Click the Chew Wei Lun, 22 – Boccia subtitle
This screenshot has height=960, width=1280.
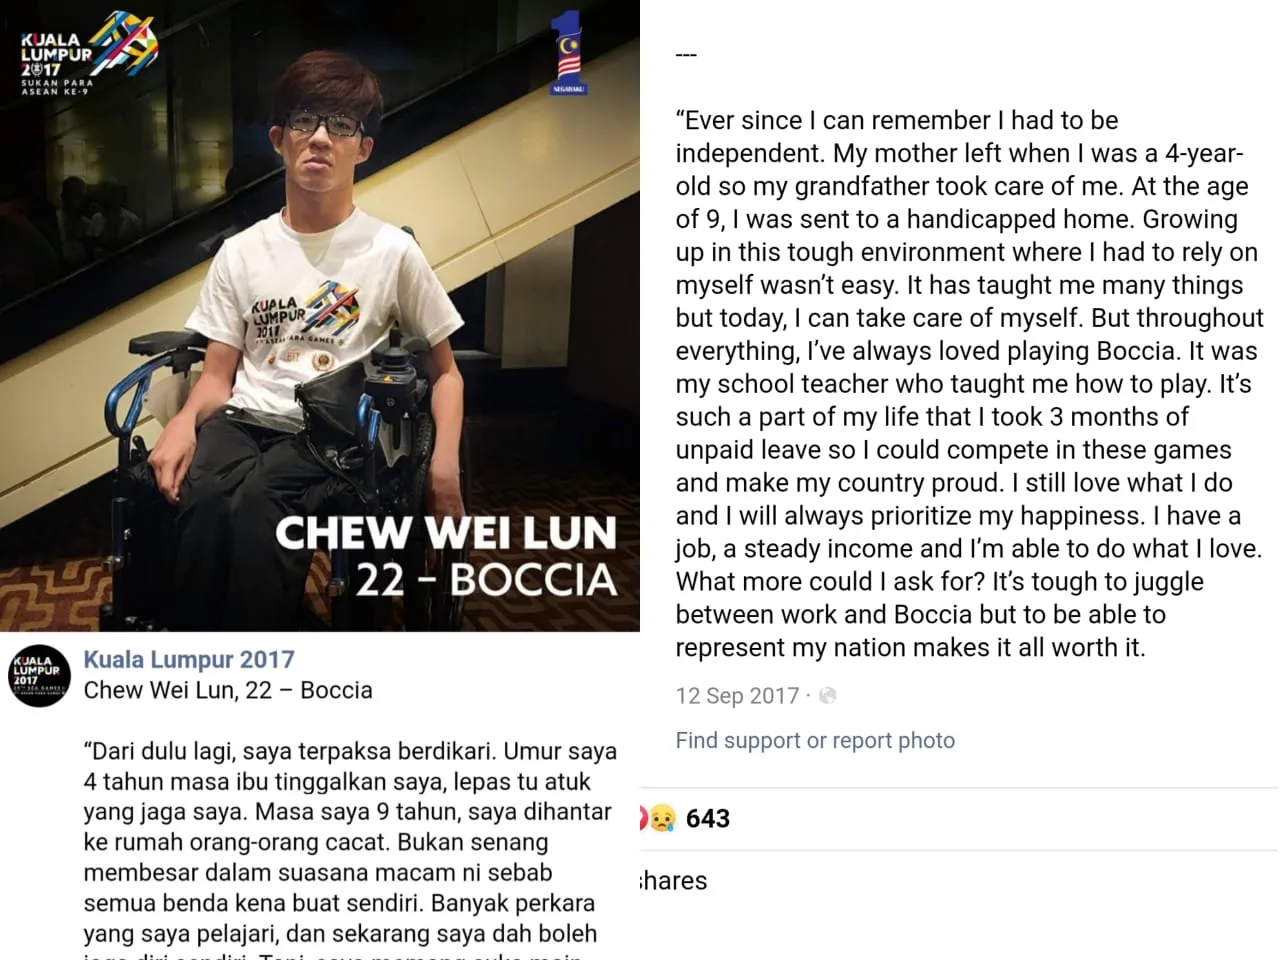(x=228, y=690)
